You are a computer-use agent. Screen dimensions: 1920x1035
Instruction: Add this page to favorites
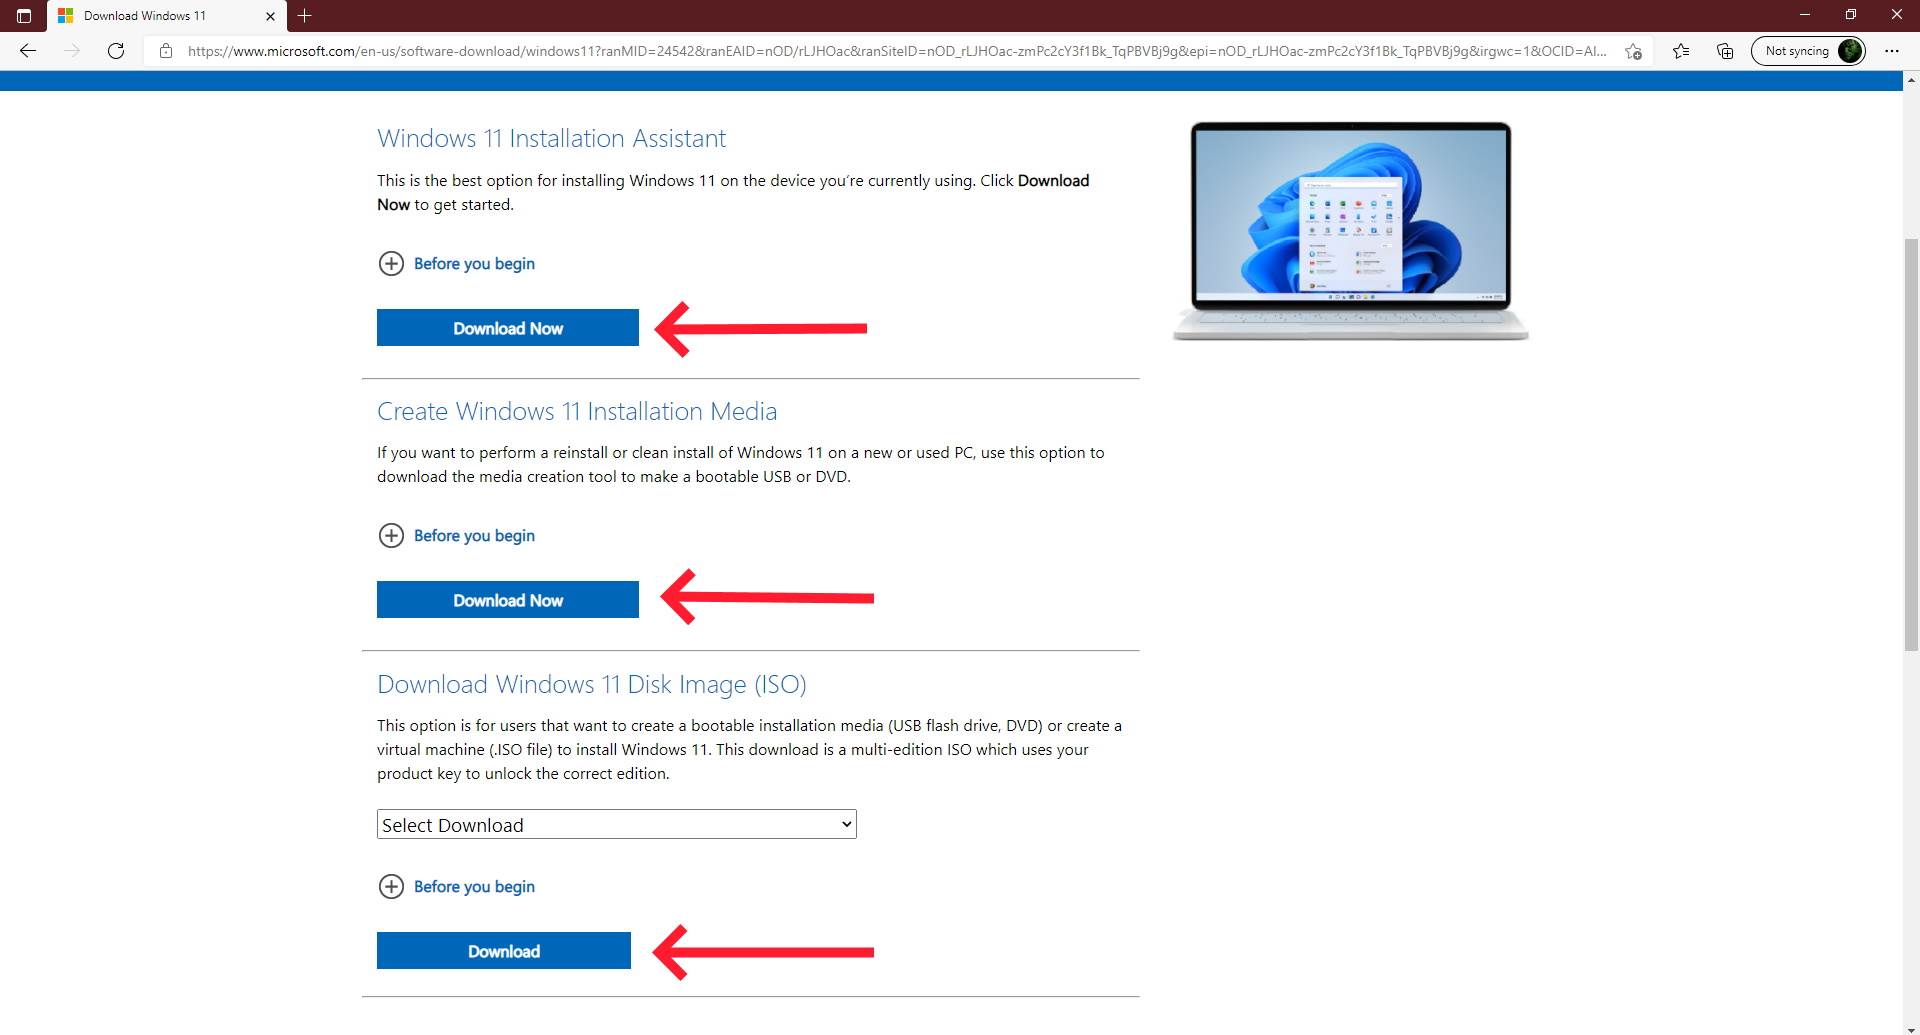coord(1634,50)
